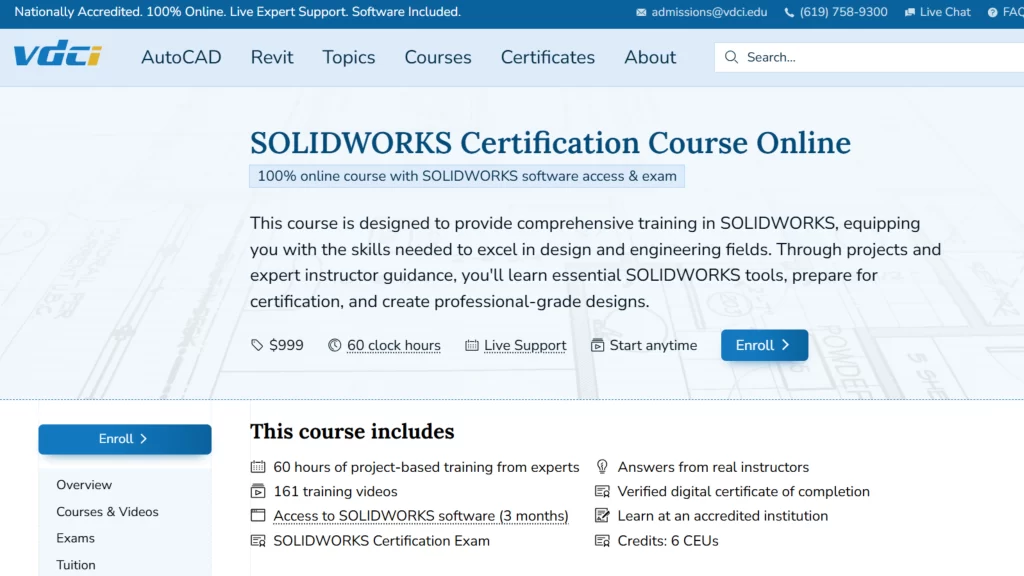Go to Tuition in the sidebar

click(76, 565)
